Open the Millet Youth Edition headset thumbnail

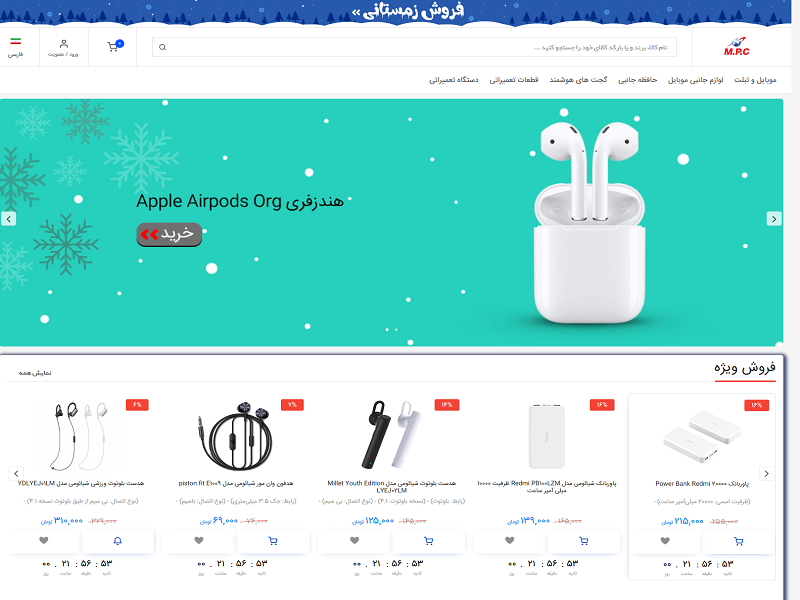391,435
